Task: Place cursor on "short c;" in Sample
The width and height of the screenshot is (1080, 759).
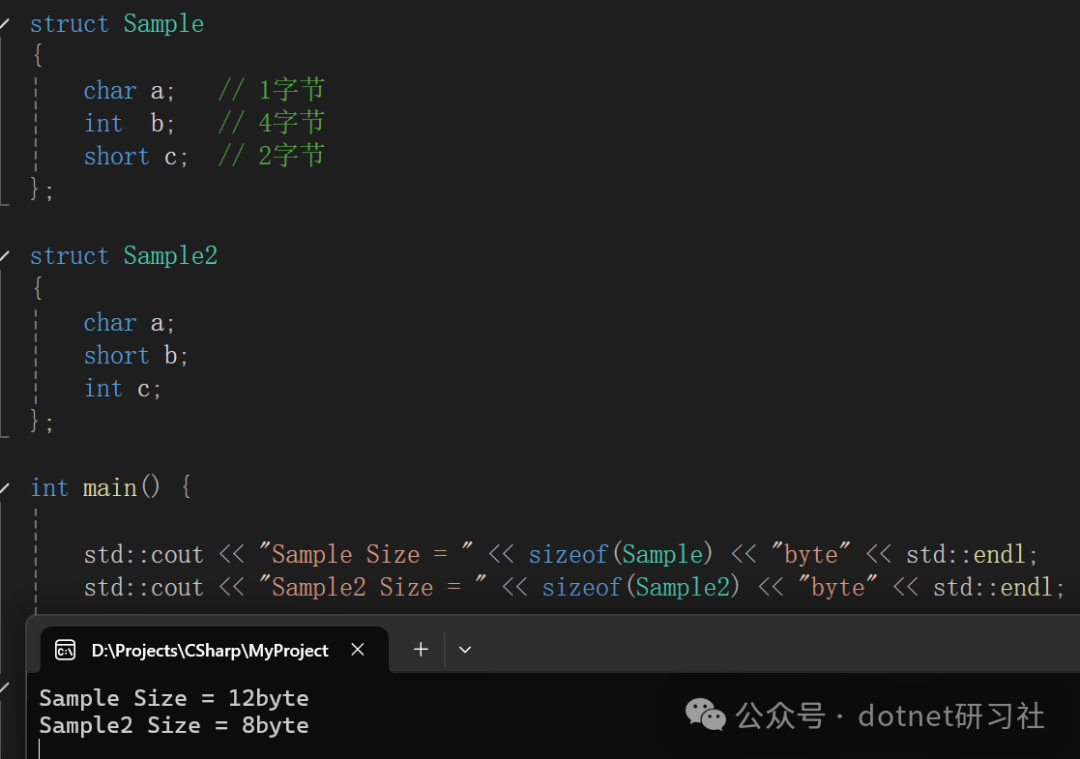Action: click(x=136, y=157)
